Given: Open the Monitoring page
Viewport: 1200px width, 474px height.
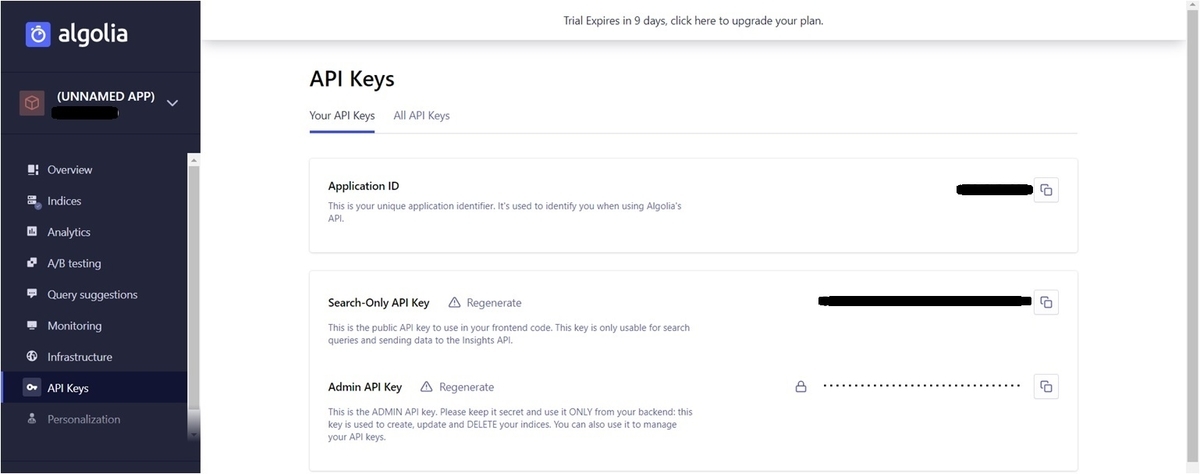Looking at the screenshot, I should tap(74, 326).
